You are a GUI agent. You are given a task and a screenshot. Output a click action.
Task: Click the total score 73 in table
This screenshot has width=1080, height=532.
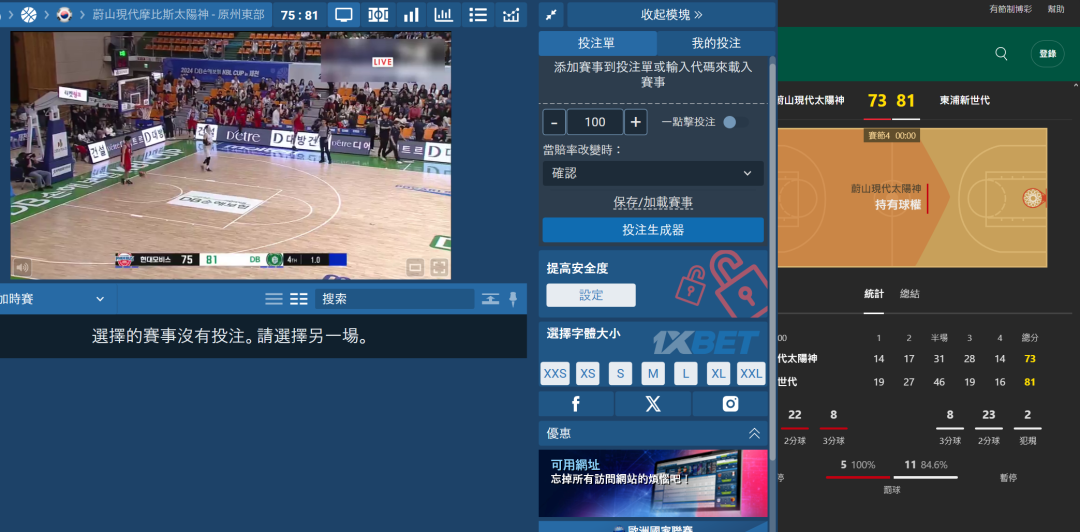[x=1030, y=359]
